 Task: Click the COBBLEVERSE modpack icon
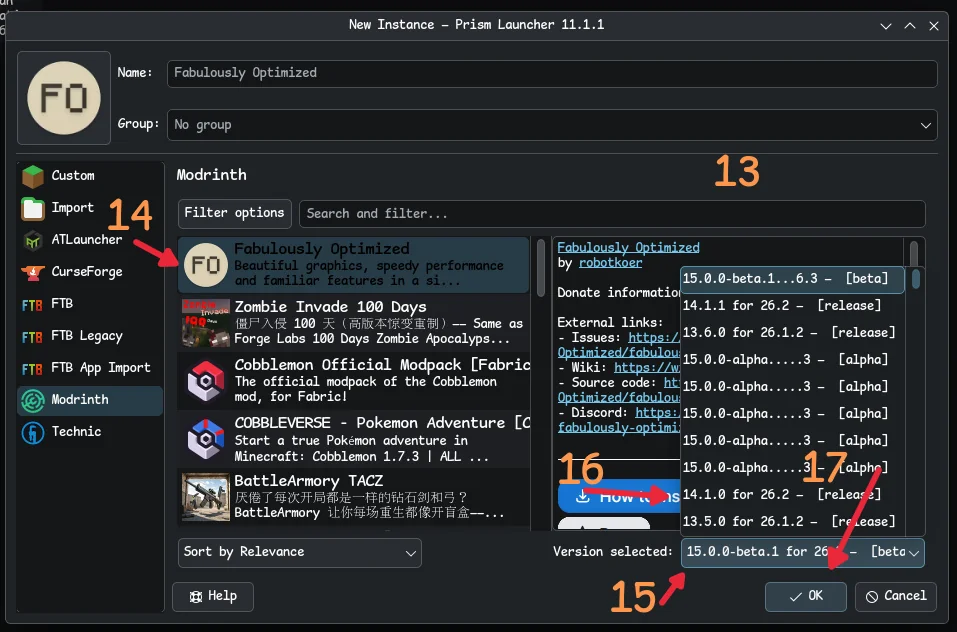coord(206,439)
